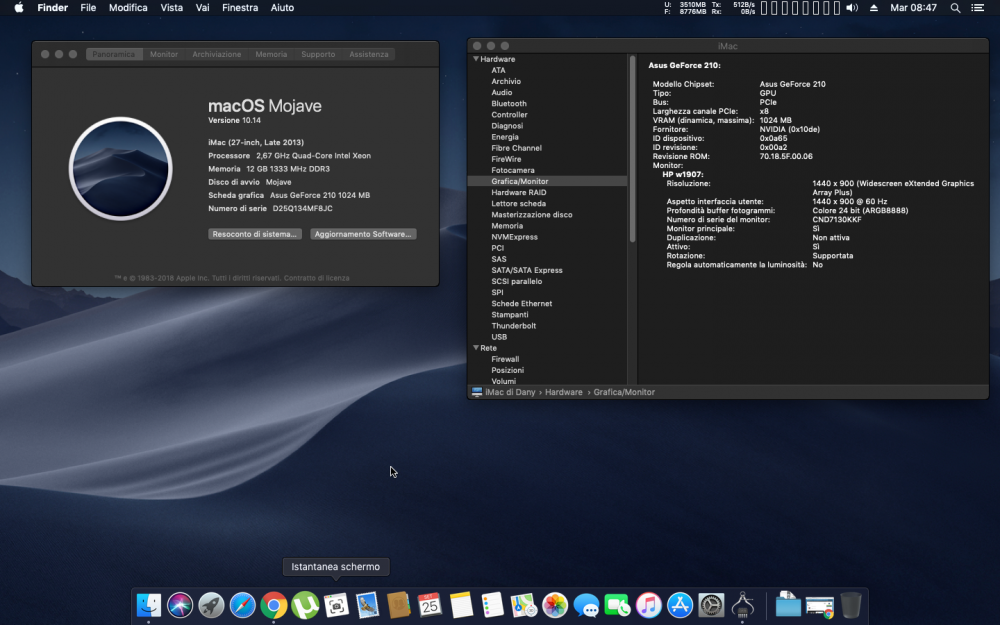Screen dimensions: 1000x625
Task: Click the System Information sidebar scrollbar
Action: (x=633, y=149)
